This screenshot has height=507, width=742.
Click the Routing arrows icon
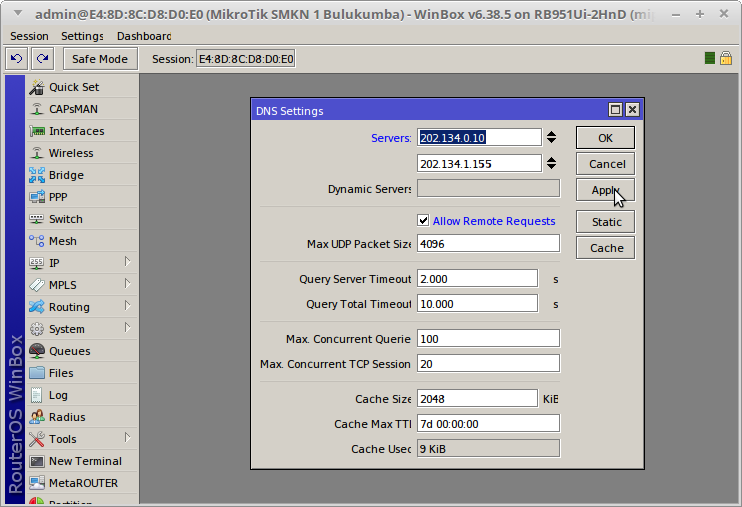click(36, 307)
